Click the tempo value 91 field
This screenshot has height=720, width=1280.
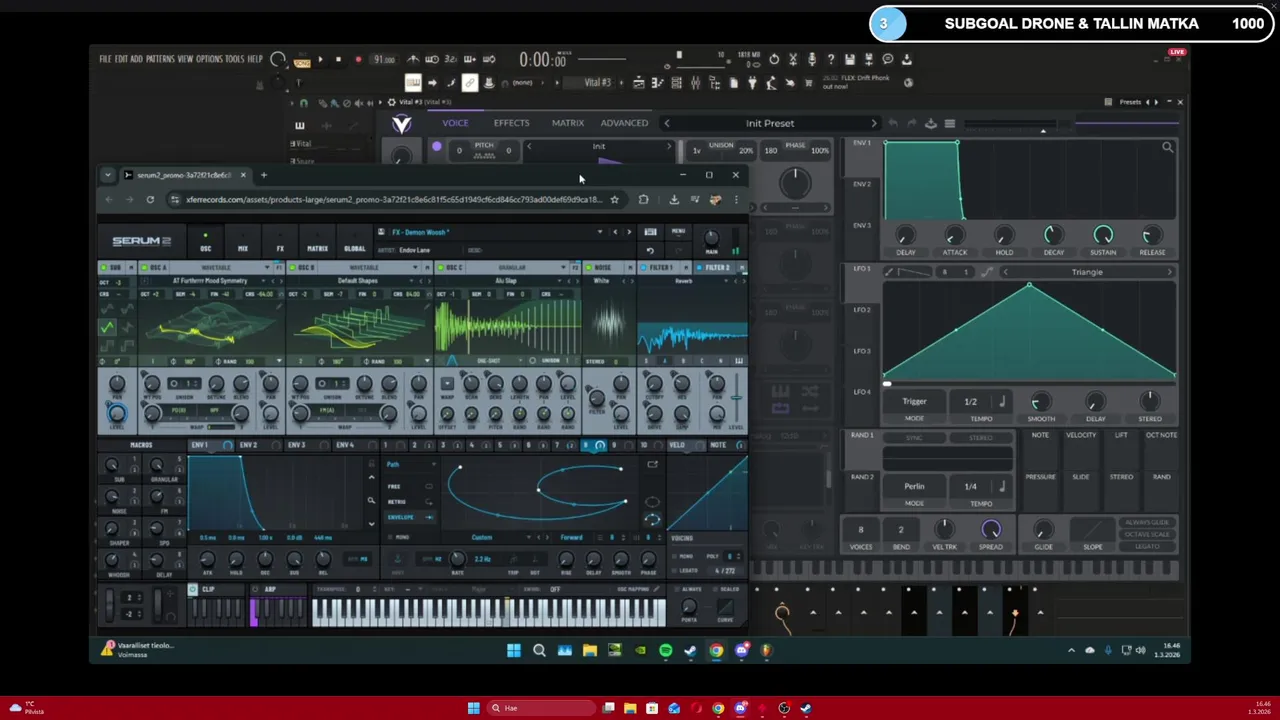click(x=384, y=60)
